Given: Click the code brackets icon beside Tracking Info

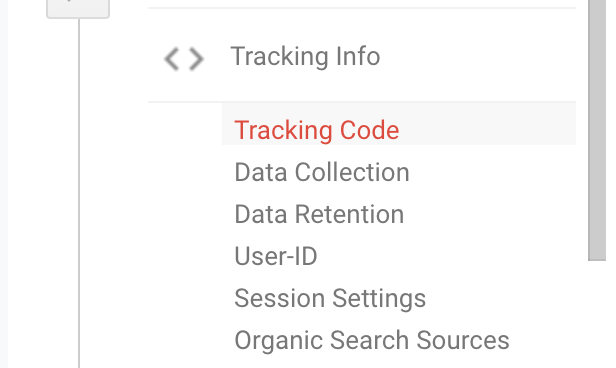Looking at the screenshot, I should (x=184, y=59).
